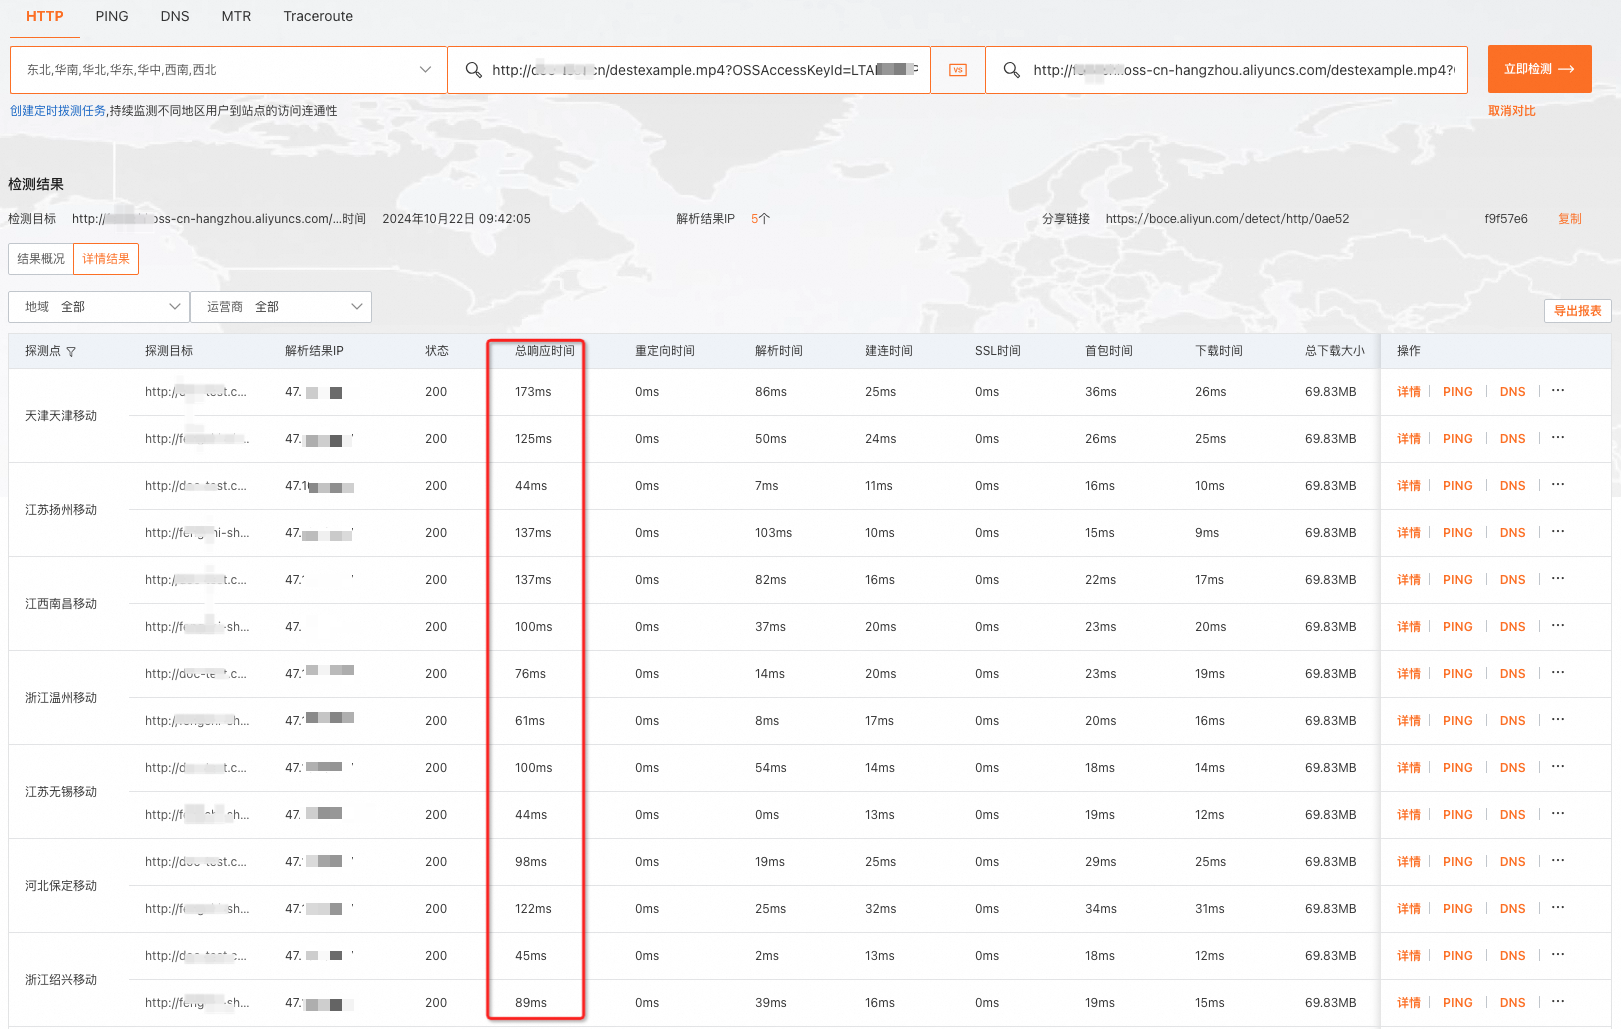This screenshot has width=1621, height=1029.
Task: Click the 2024年10月22日 09:42:05 timestamp
Action: tap(456, 219)
